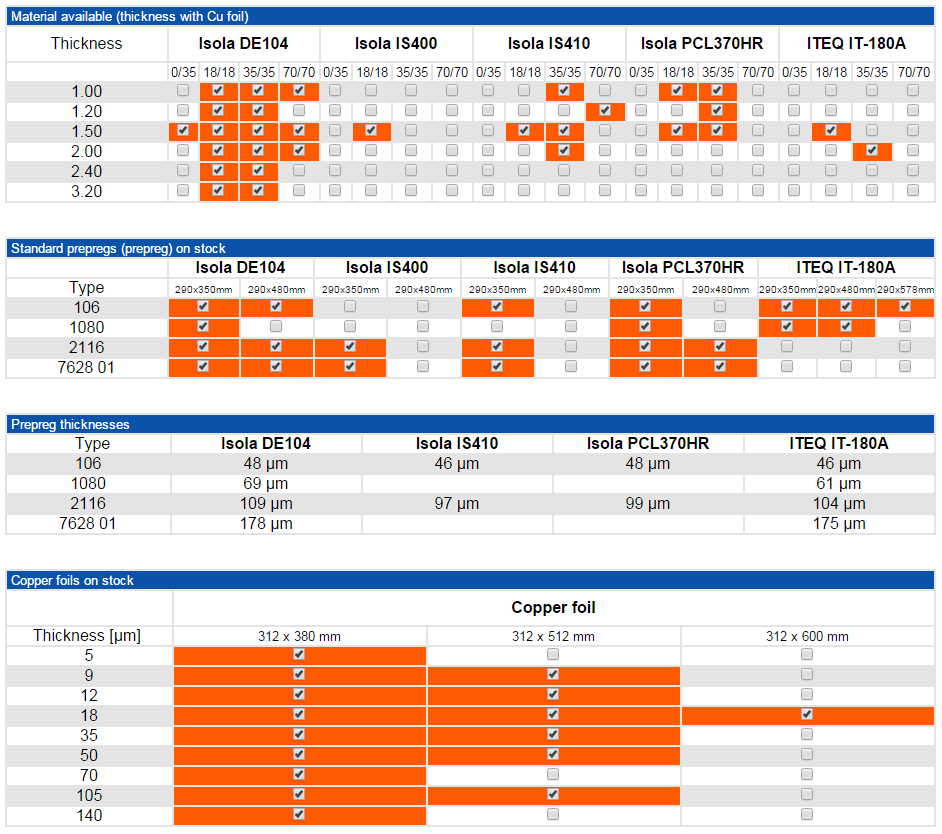The height and width of the screenshot is (834, 942).
Task: Toggle Isola IS410 70/70 at 1.20 thickness
Action: (x=604, y=111)
